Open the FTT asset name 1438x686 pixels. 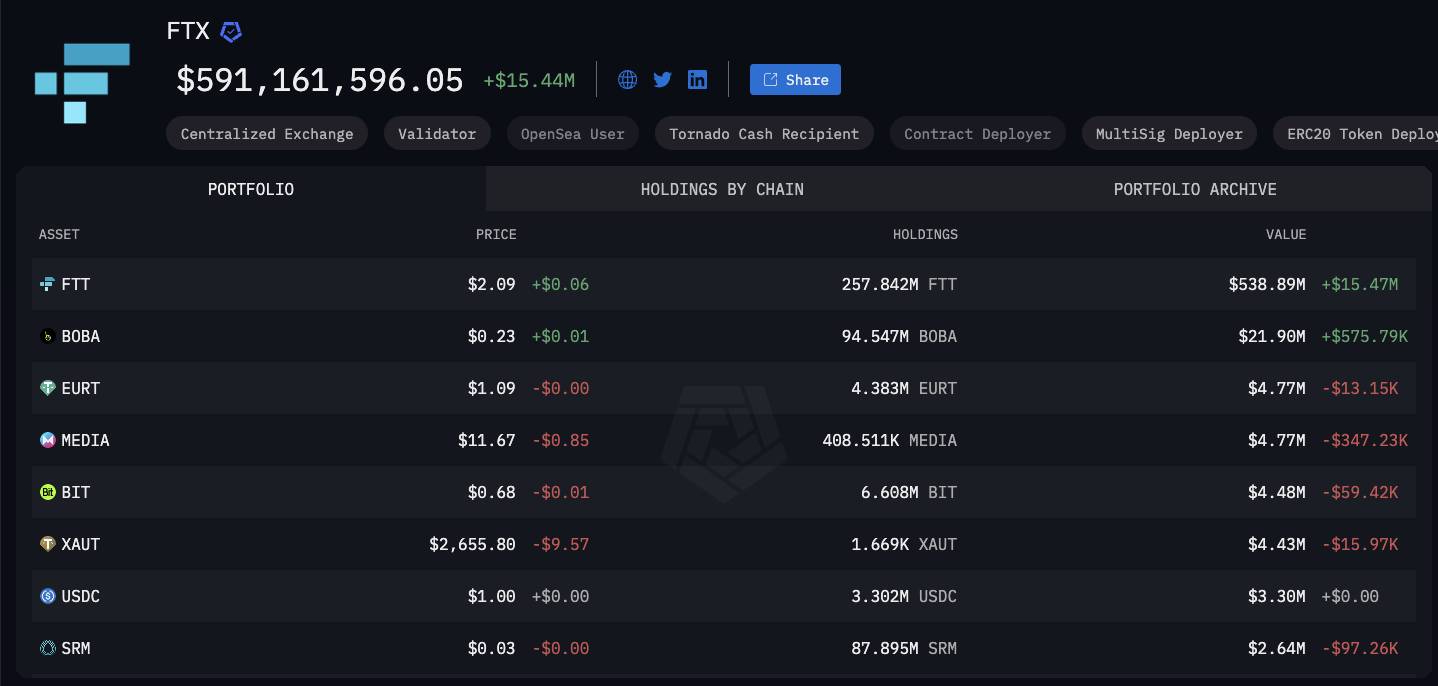76,284
